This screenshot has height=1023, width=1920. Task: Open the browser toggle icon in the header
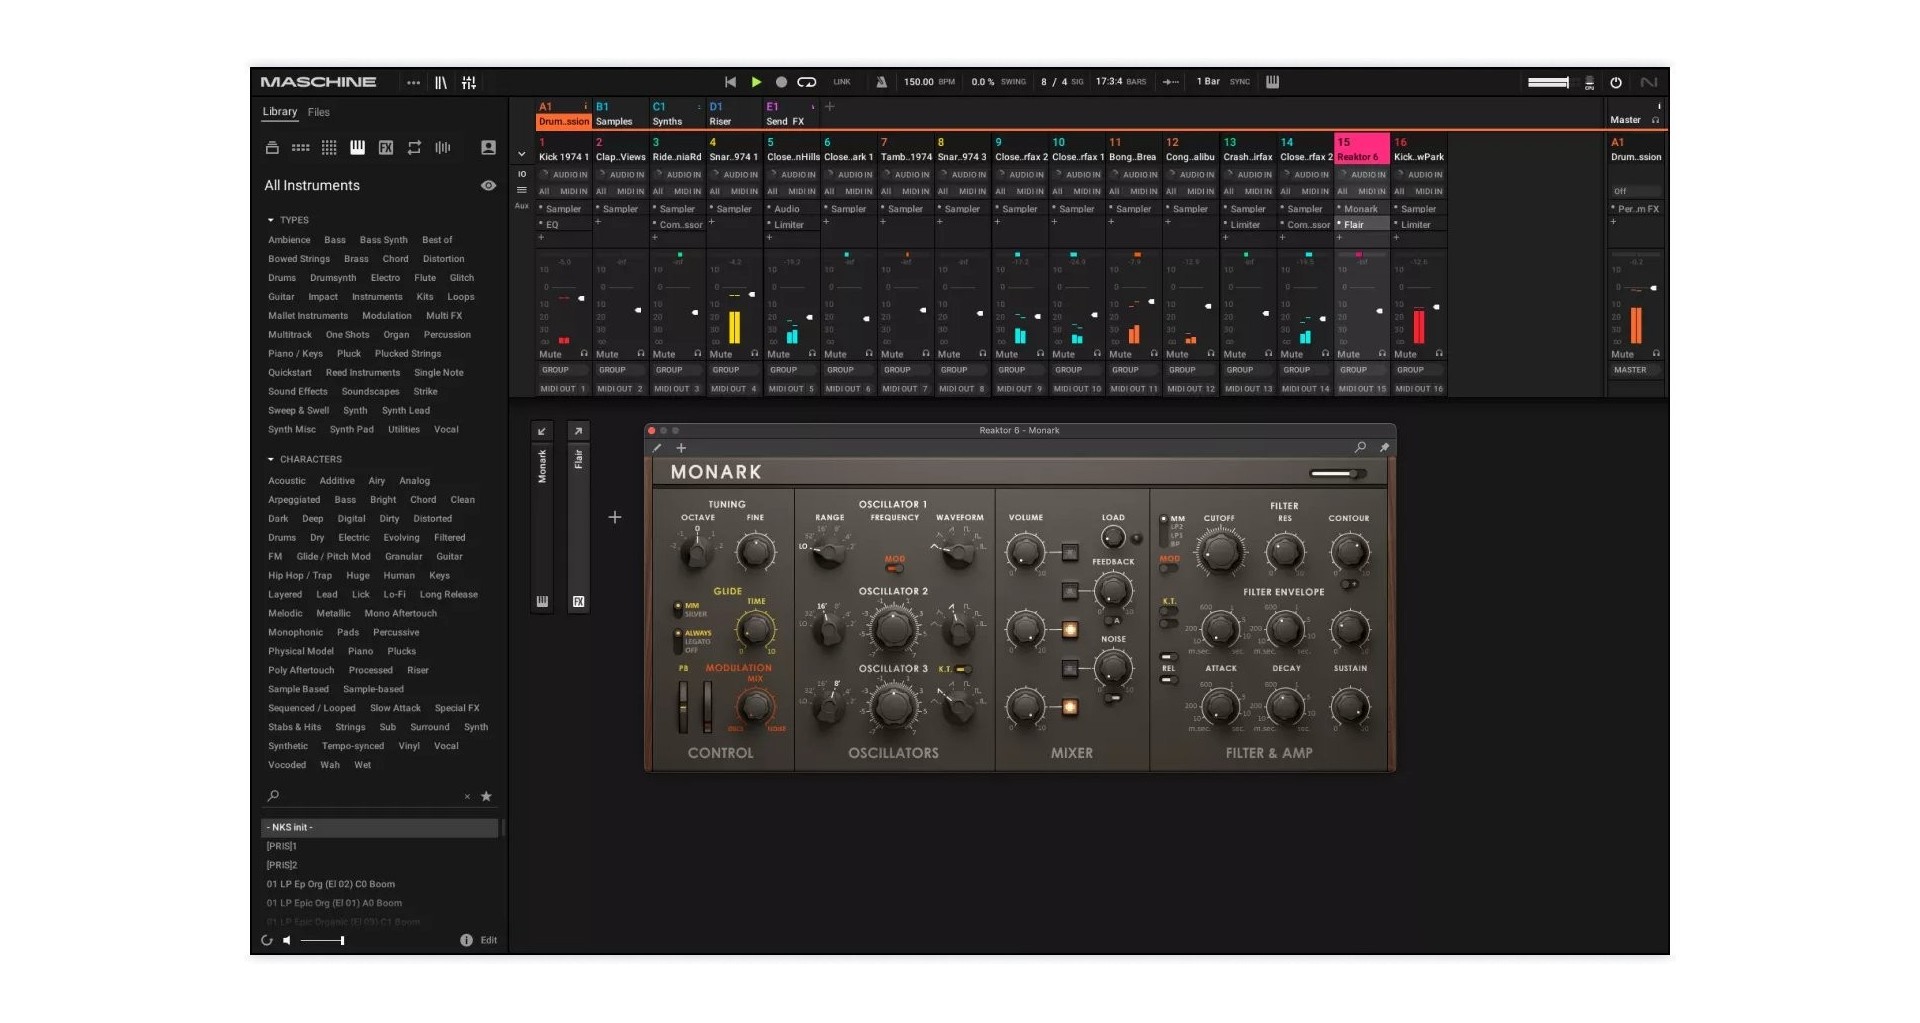tap(441, 83)
